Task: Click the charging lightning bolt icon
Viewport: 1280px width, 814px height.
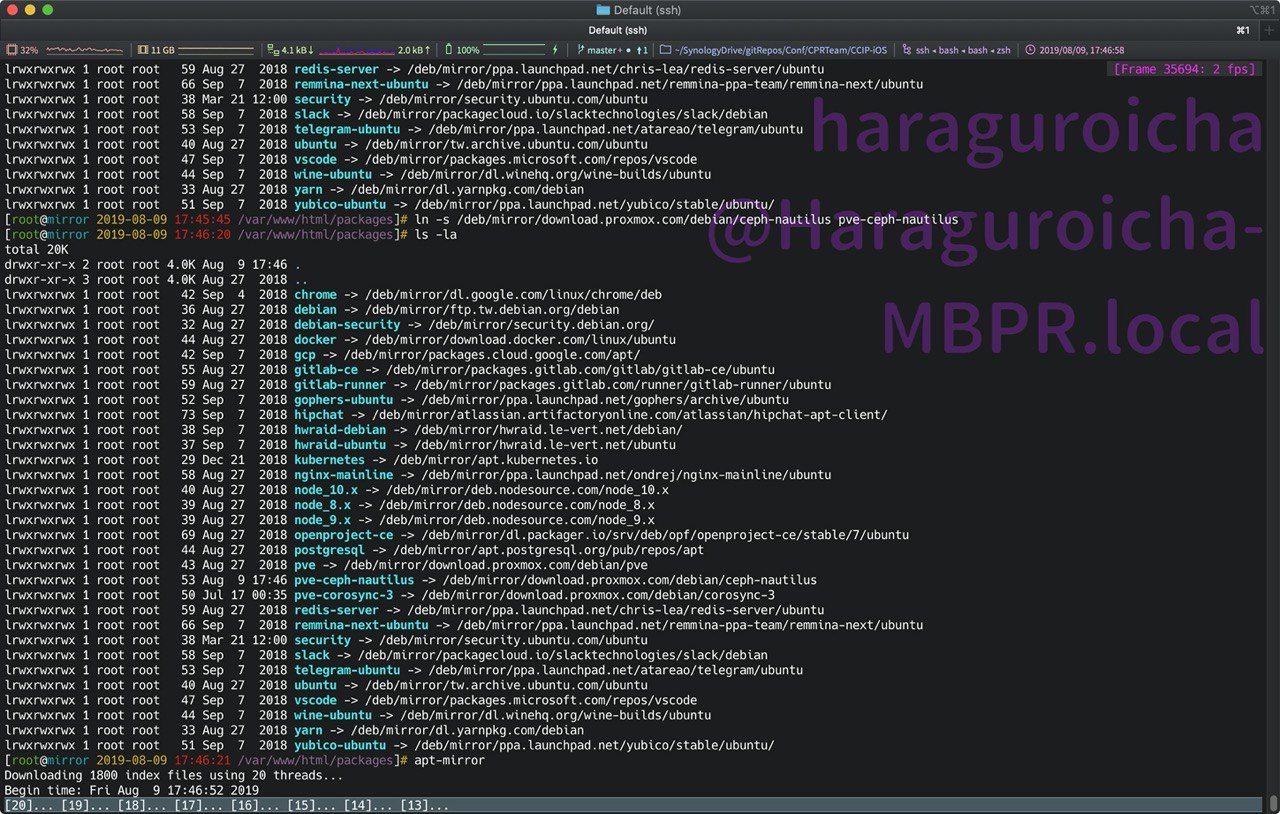Action: tap(556, 50)
